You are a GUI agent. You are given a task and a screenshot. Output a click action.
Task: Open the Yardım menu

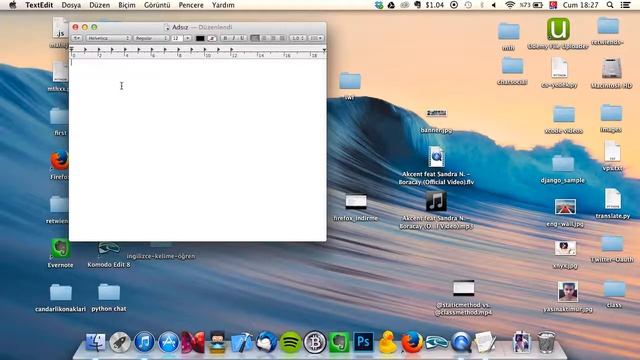coord(223,5)
